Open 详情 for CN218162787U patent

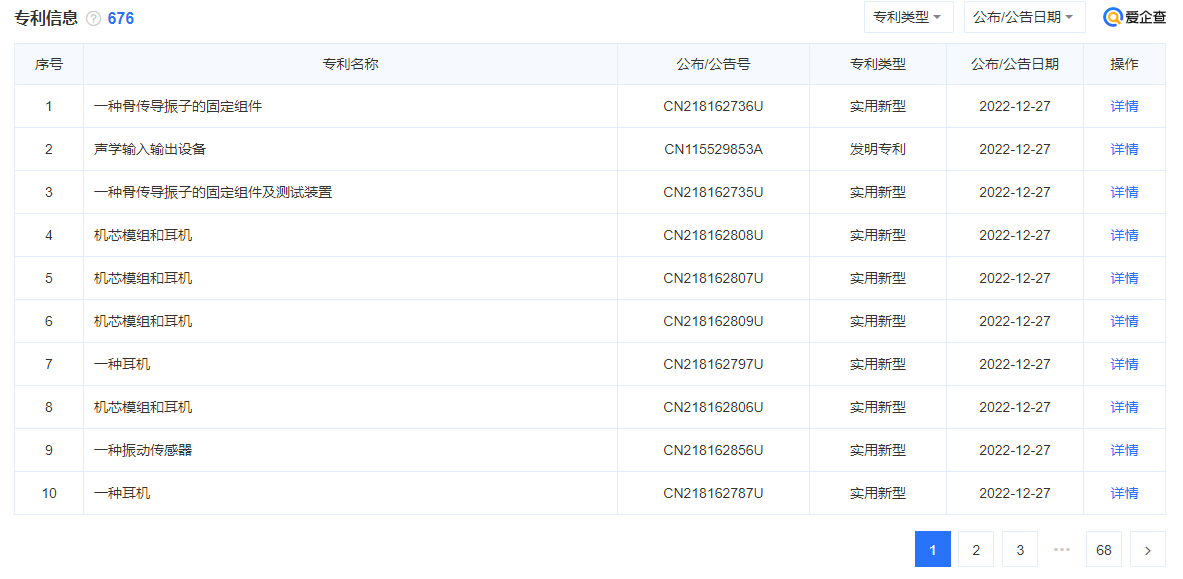click(1124, 494)
